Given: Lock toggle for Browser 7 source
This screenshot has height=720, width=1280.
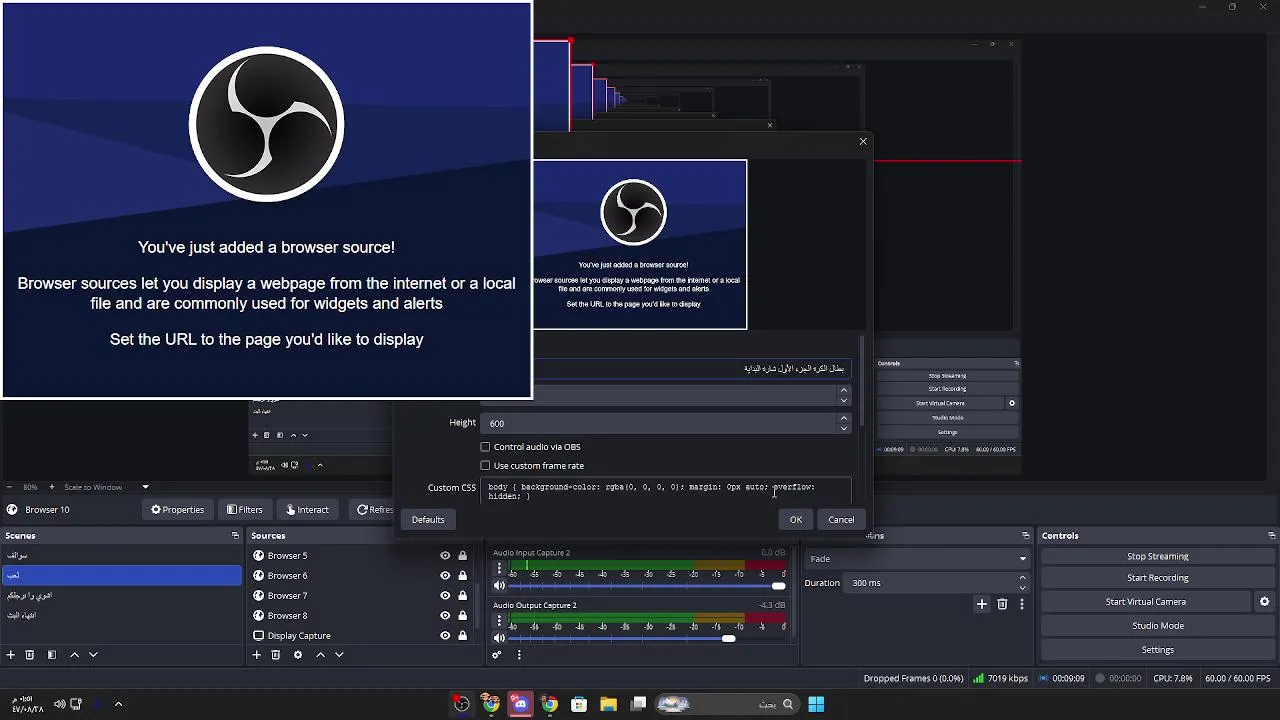Looking at the screenshot, I should [x=462, y=596].
